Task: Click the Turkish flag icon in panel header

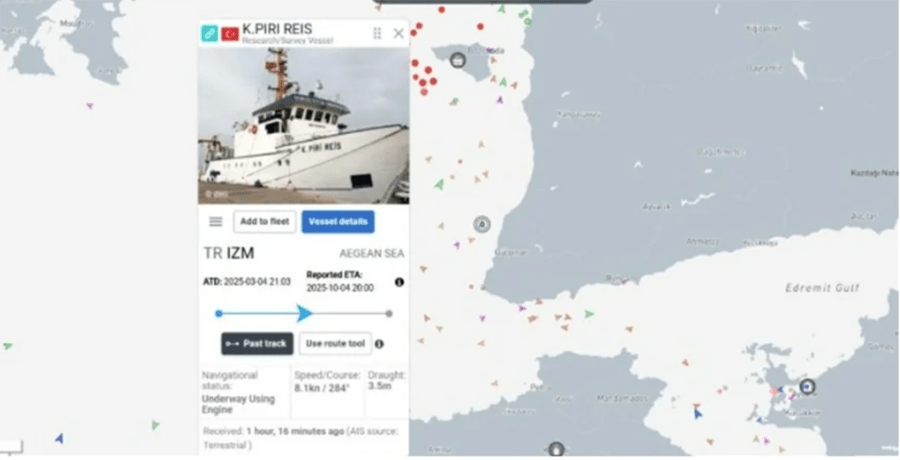Action: (230, 34)
